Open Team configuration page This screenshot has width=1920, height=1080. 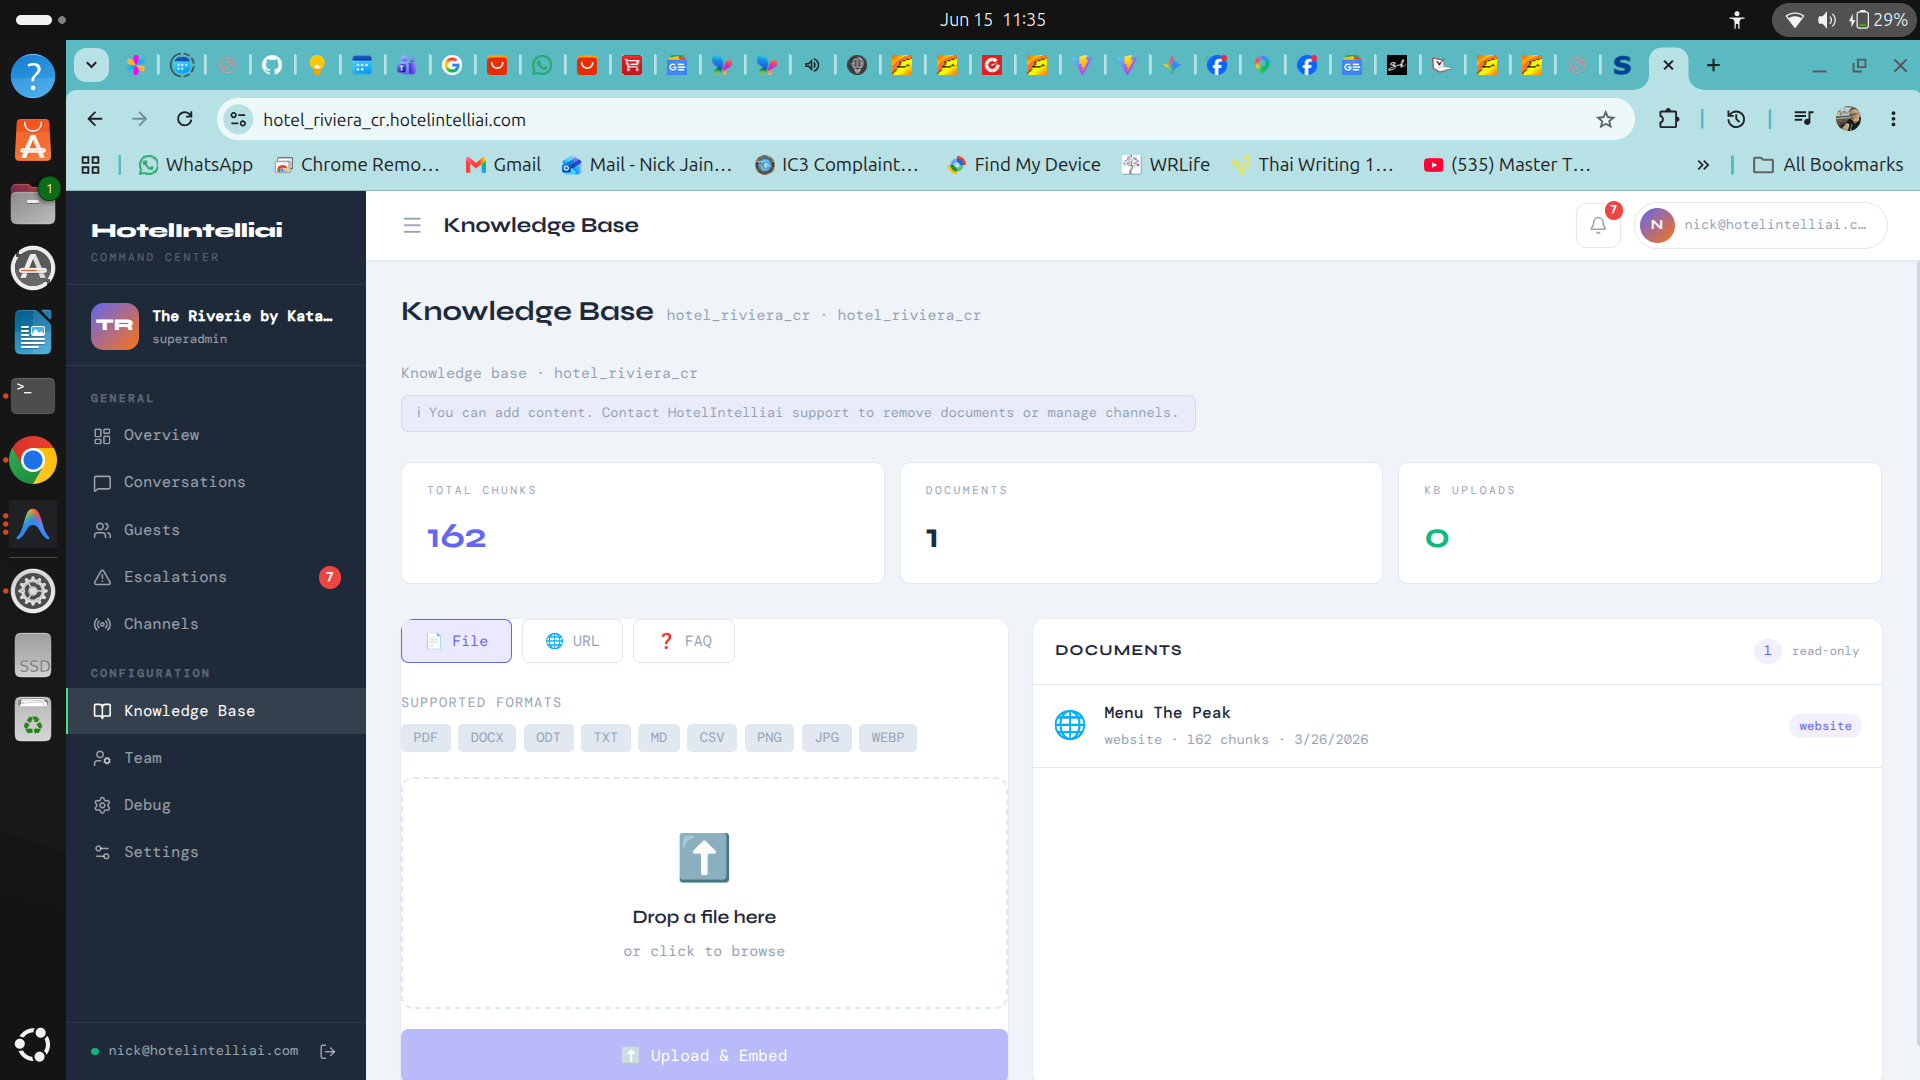(x=216, y=758)
